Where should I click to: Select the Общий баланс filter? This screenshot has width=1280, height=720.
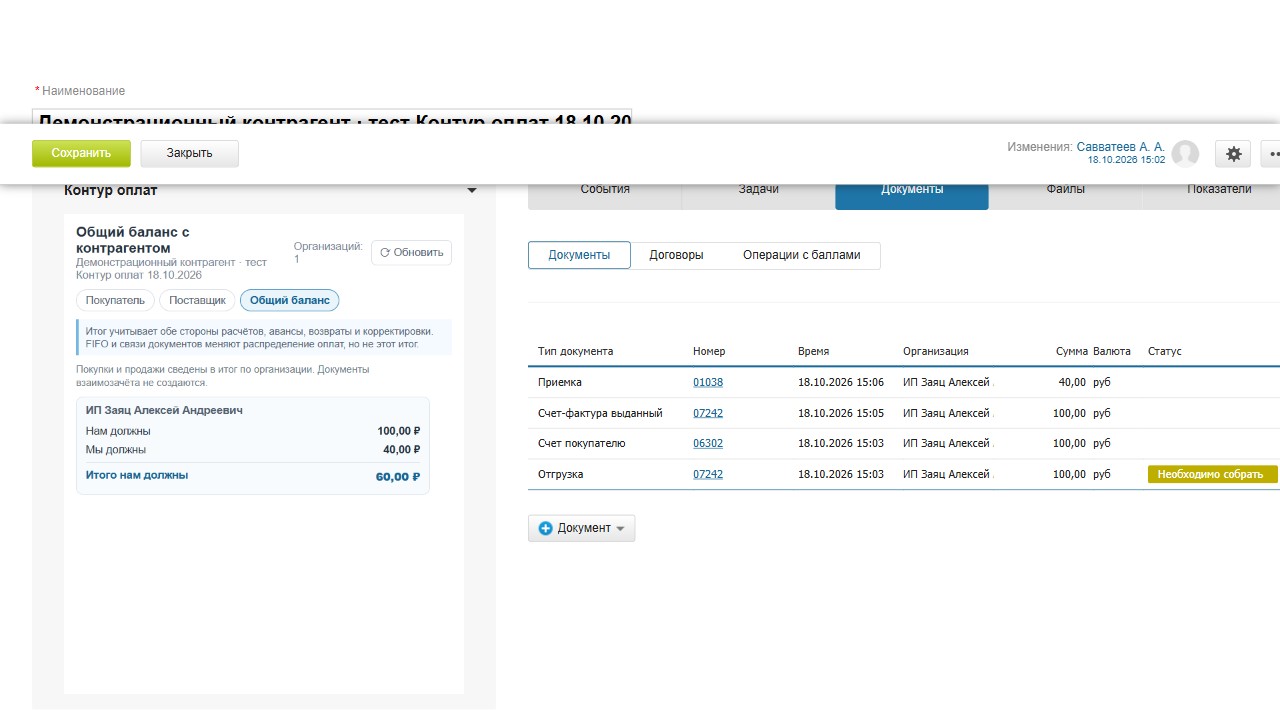[x=289, y=300]
